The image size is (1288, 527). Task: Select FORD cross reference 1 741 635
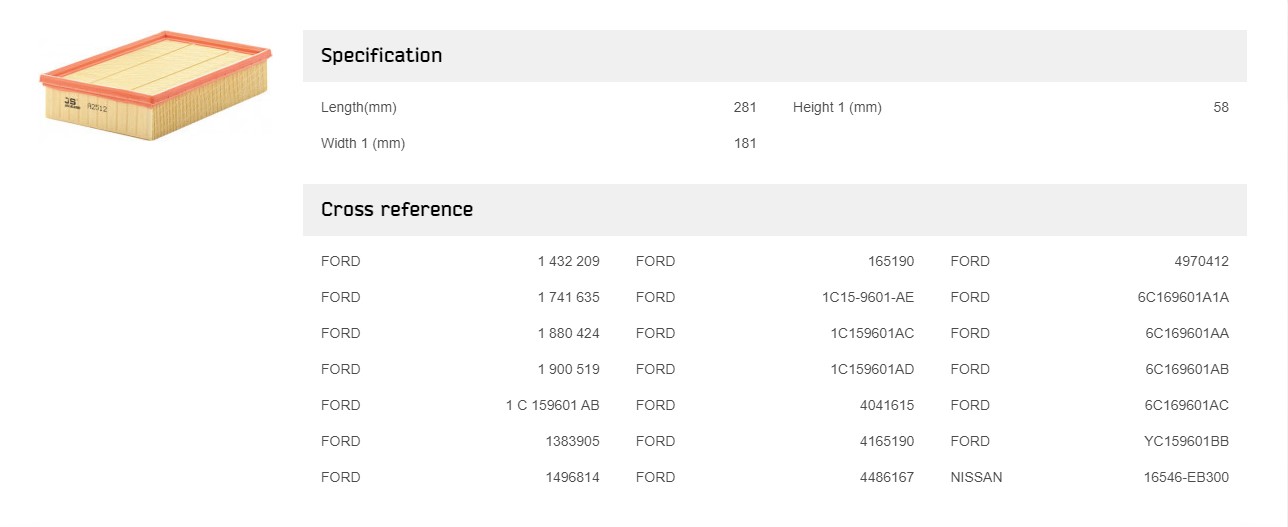(x=568, y=297)
